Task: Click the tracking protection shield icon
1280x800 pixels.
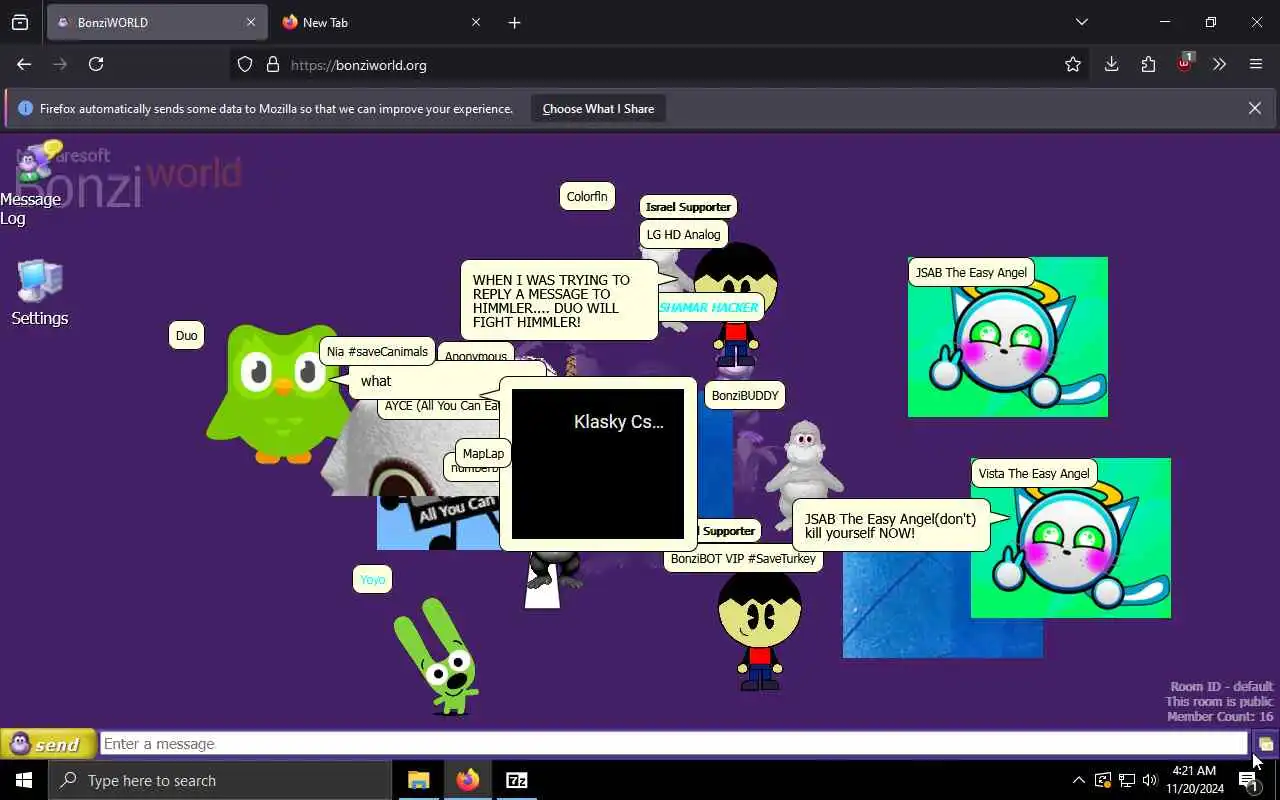Action: click(x=245, y=64)
